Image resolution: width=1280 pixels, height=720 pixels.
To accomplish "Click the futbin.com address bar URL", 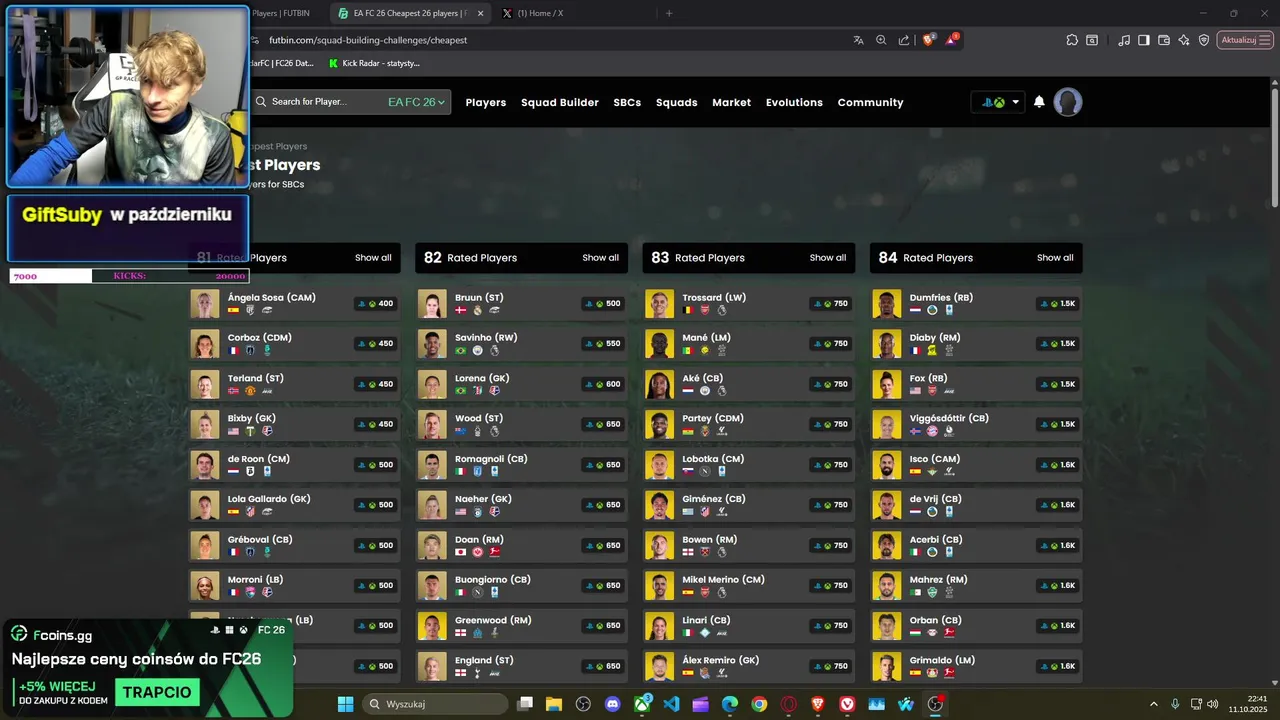I will [368, 40].
